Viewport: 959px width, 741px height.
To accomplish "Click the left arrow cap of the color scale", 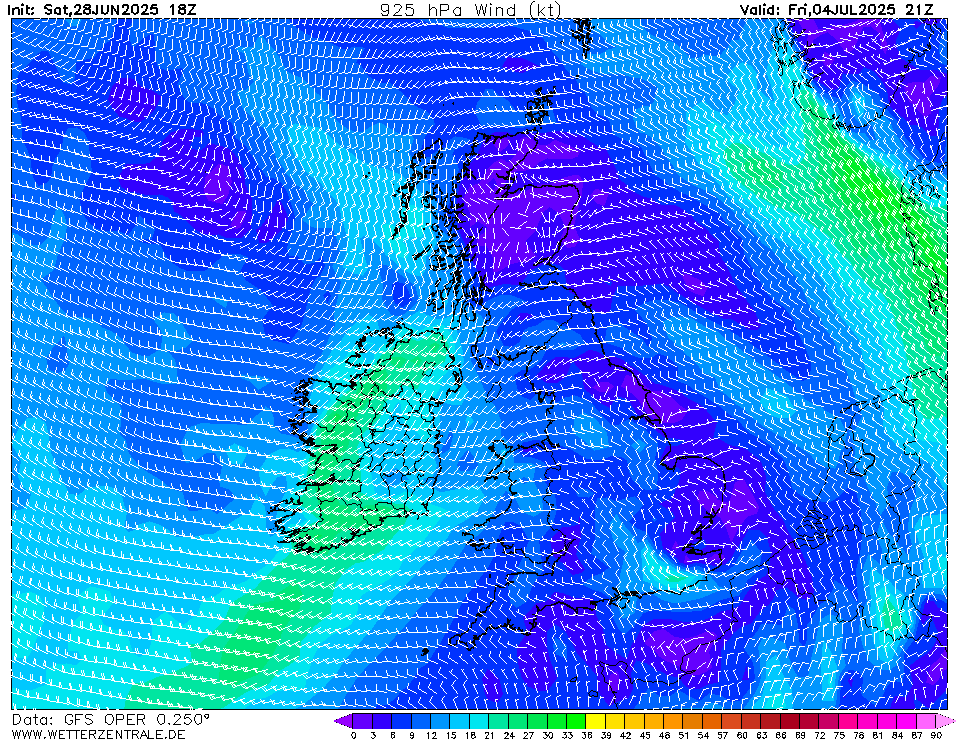I will (x=344, y=721).
